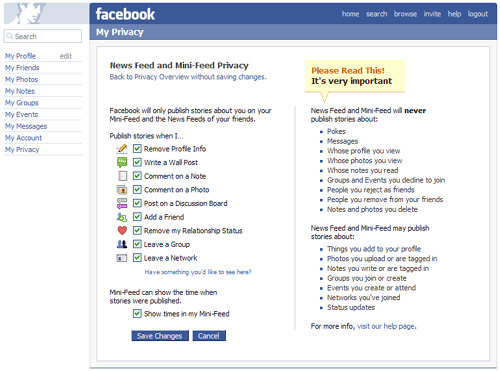Screen dimensions: 500x371
Task: Click the green speech bubble Wall Post icon
Action: pos(122,162)
